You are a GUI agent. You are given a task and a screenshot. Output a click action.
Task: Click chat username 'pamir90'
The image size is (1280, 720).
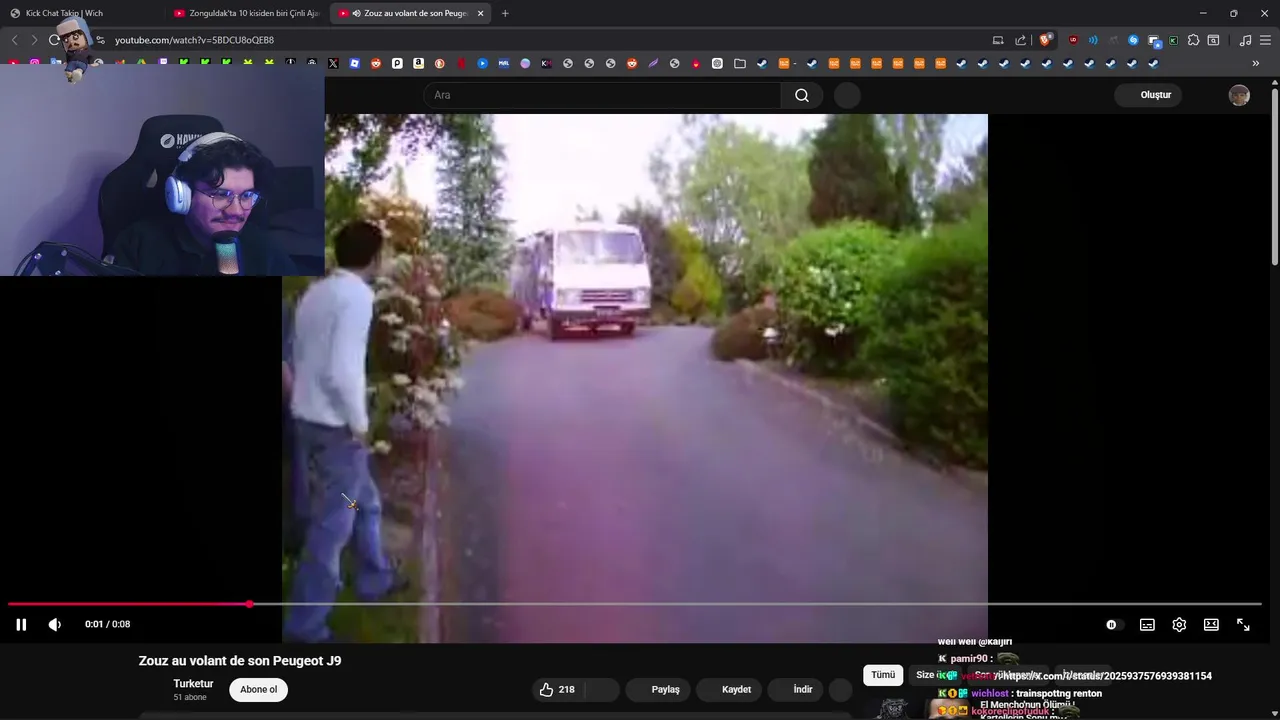(x=970, y=659)
